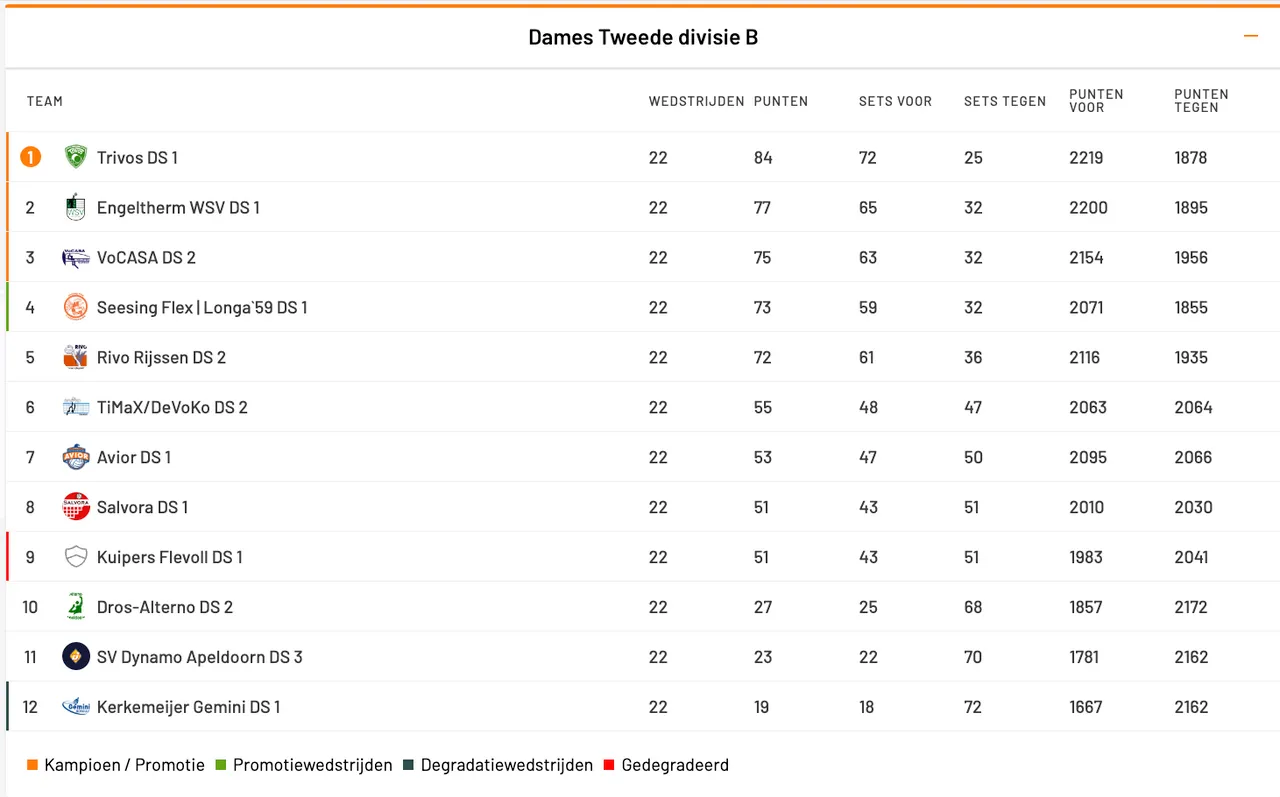Click the Wedstrijden column header

pos(696,101)
